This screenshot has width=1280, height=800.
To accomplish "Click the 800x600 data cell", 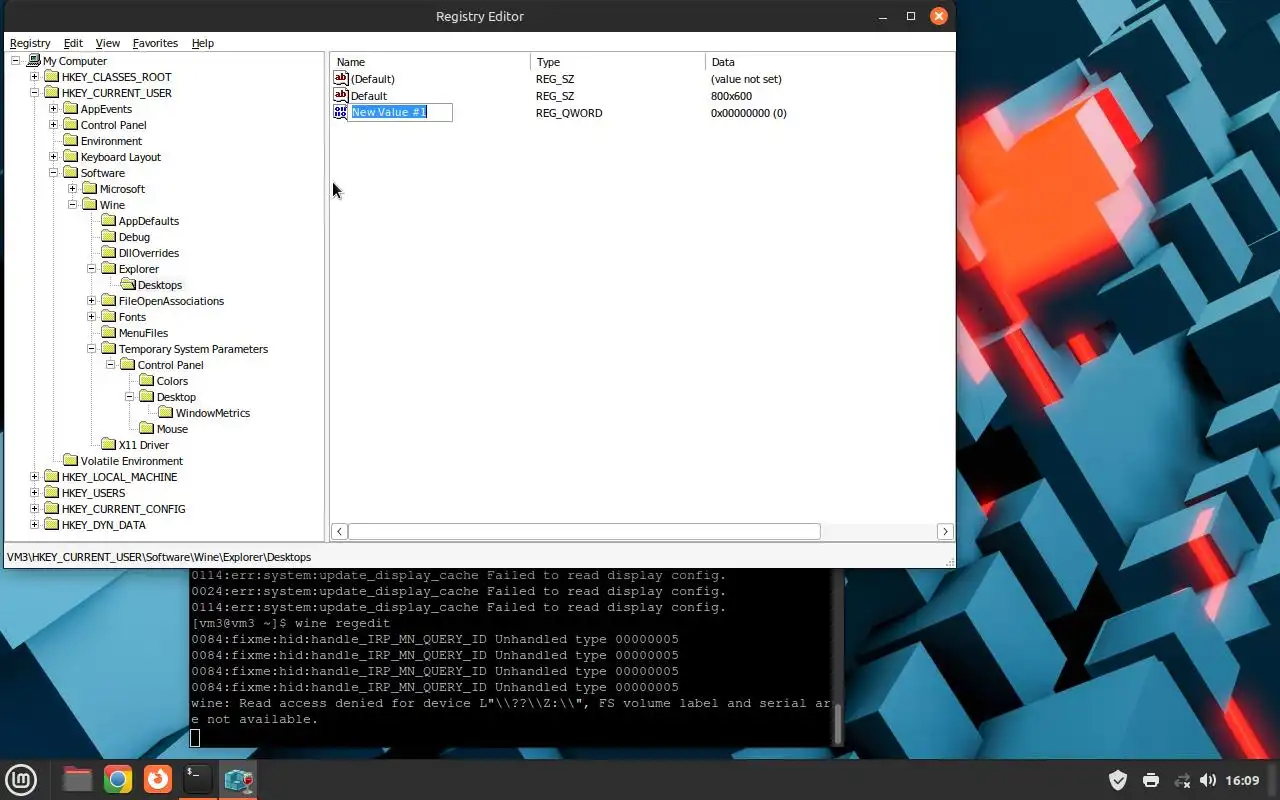I will click(x=731, y=96).
